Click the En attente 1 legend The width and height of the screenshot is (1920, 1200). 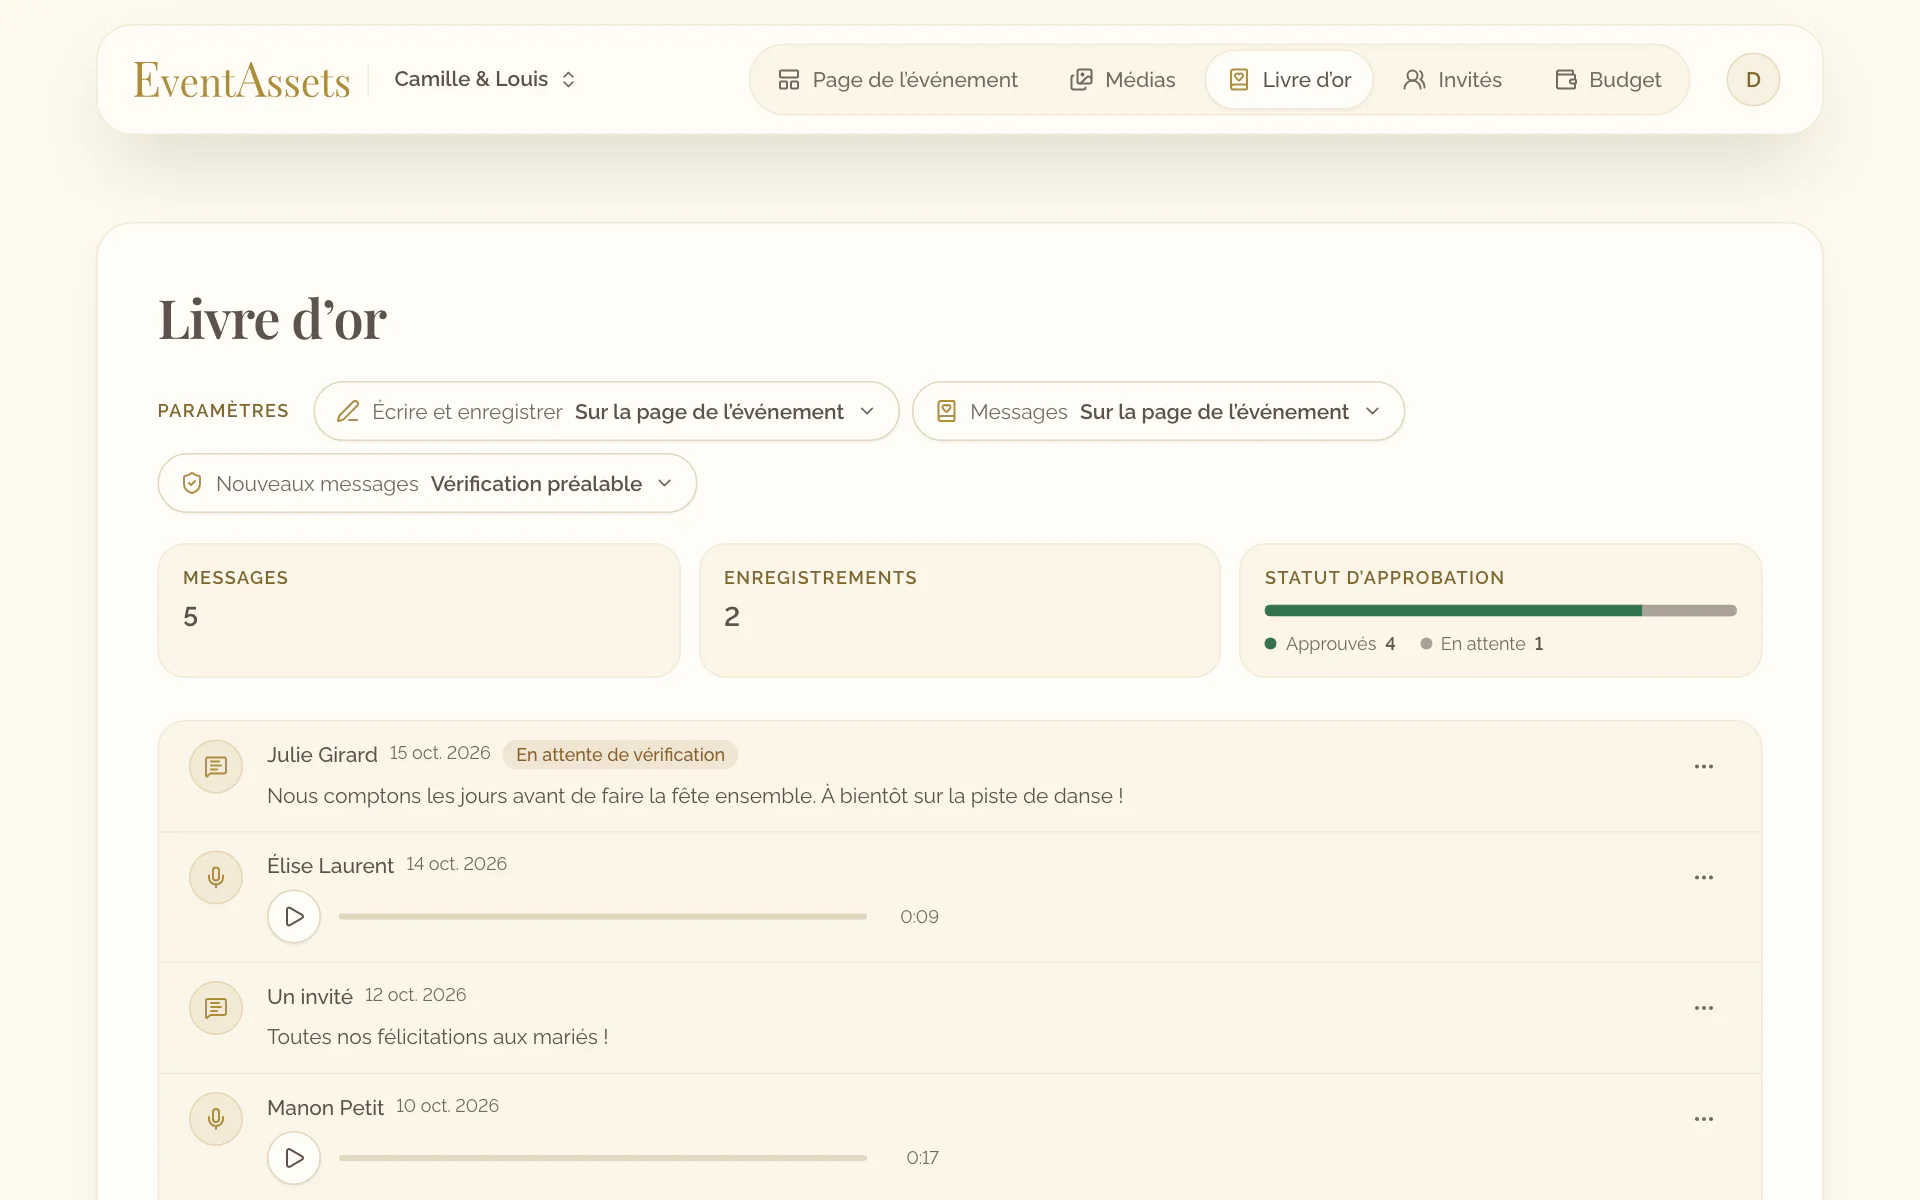pyautogui.click(x=1482, y=644)
